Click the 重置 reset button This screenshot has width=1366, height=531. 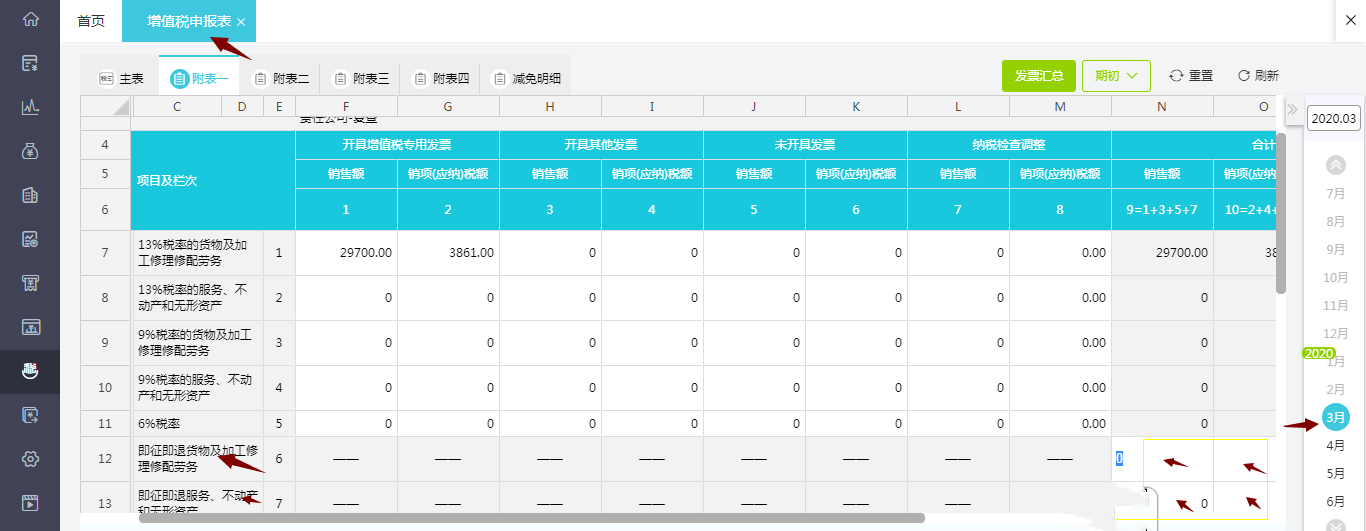(1191, 76)
